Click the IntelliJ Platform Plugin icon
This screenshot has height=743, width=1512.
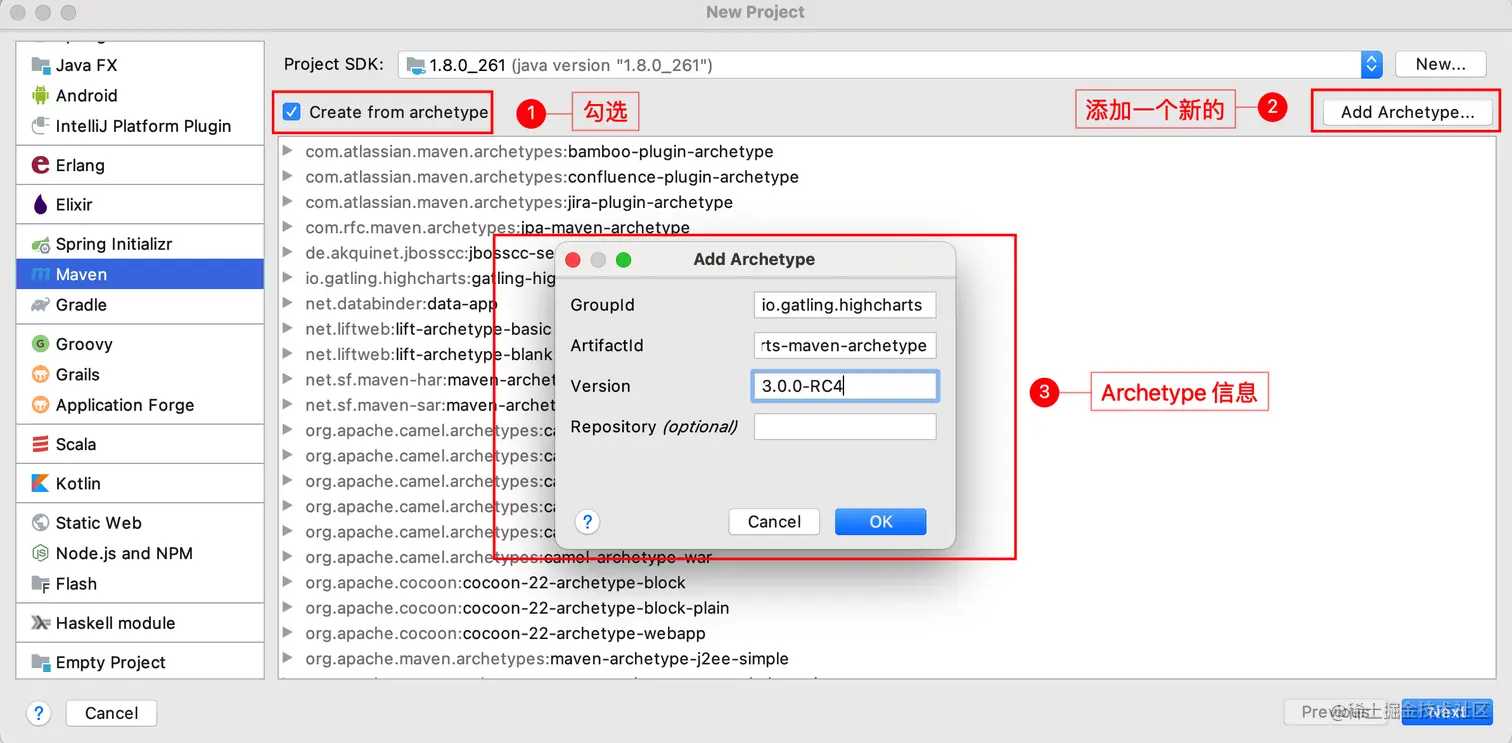pos(40,126)
